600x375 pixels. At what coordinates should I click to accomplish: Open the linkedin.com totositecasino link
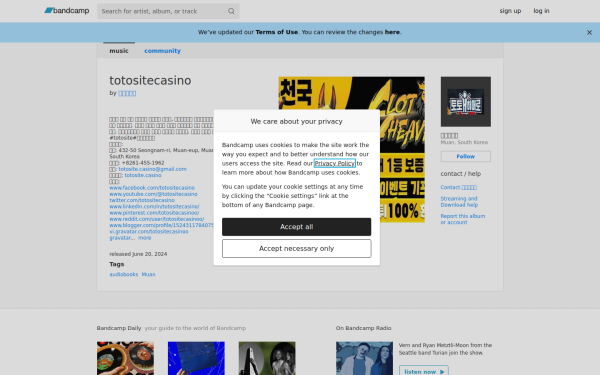pos(154,207)
